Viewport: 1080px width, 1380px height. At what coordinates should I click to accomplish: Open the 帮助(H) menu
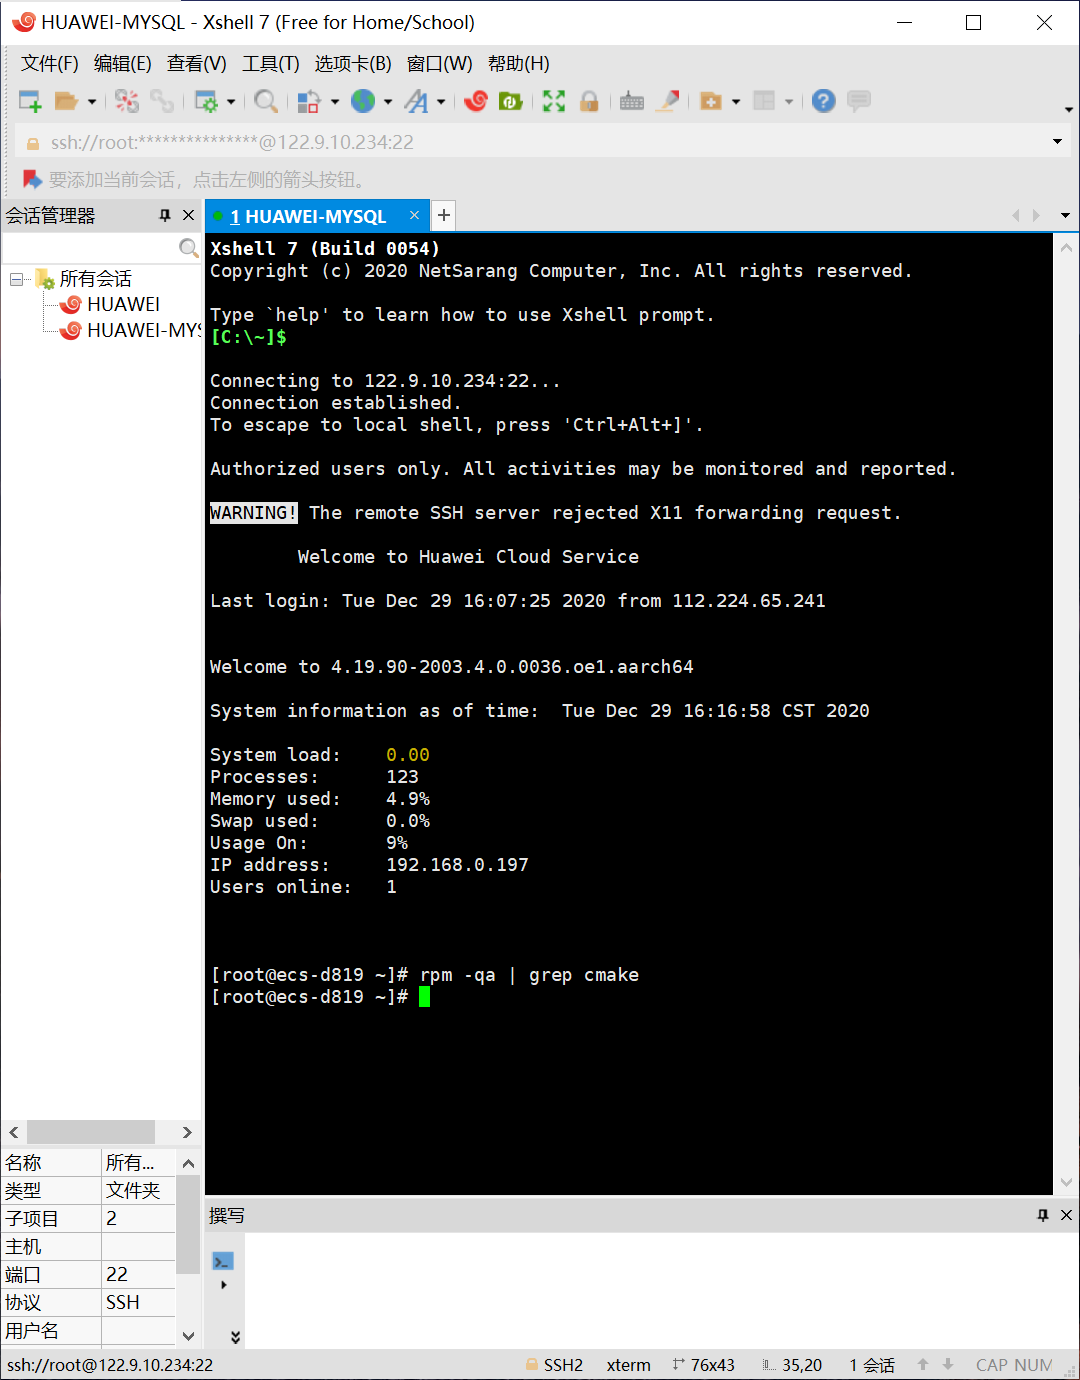(518, 64)
